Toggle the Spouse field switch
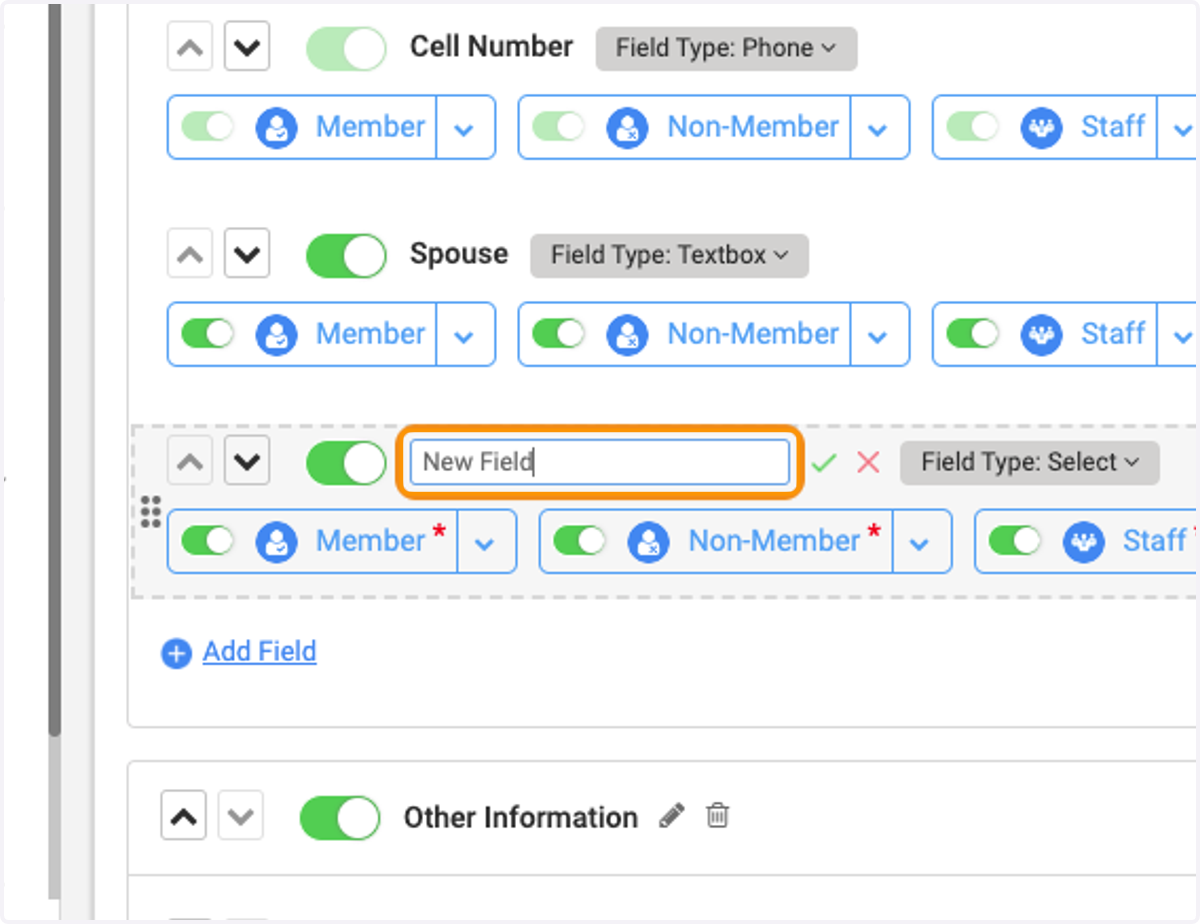Screen dimensions: 1200x924 pos(346,256)
